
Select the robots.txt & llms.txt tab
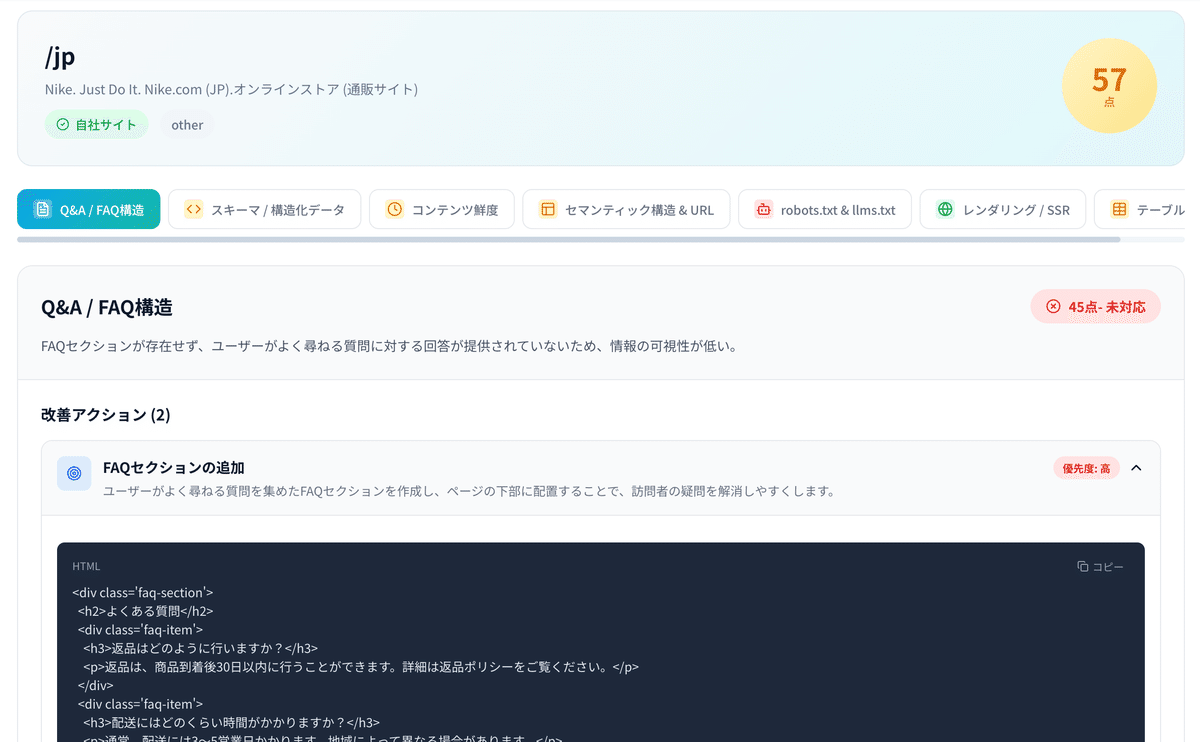[824, 209]
